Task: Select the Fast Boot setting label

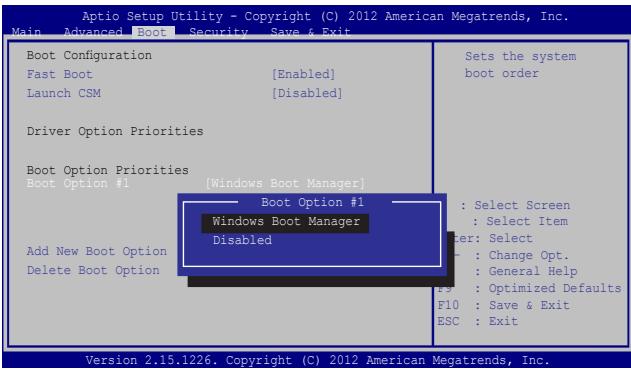Action: tap(60, 74)
